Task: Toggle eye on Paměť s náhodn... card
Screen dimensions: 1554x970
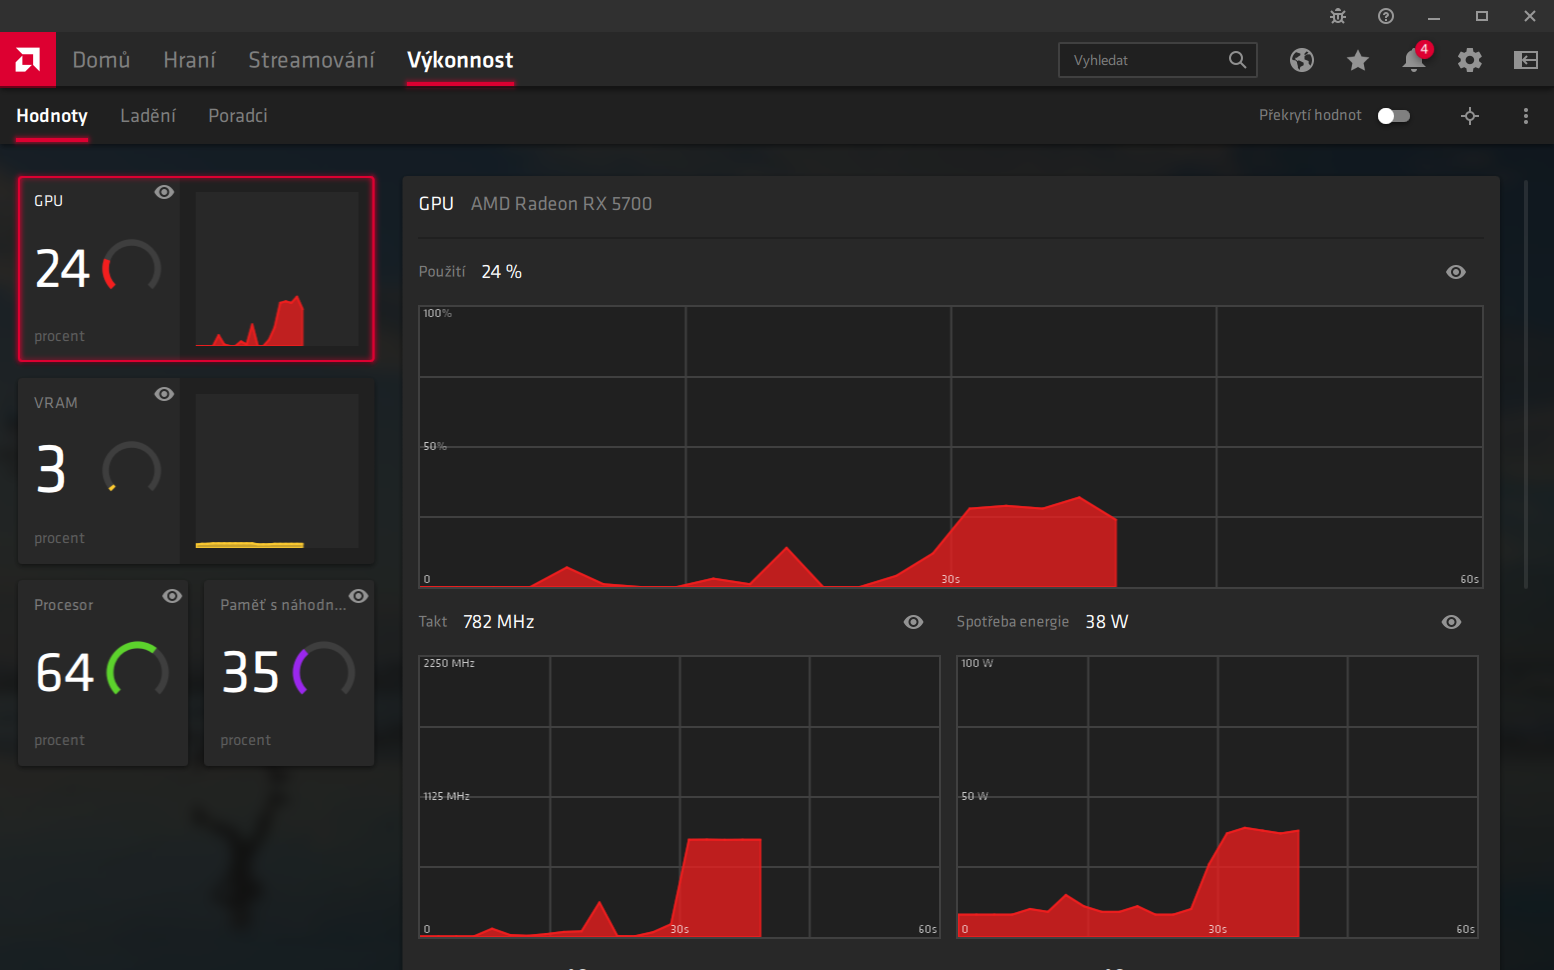Action: pos(358,596)
